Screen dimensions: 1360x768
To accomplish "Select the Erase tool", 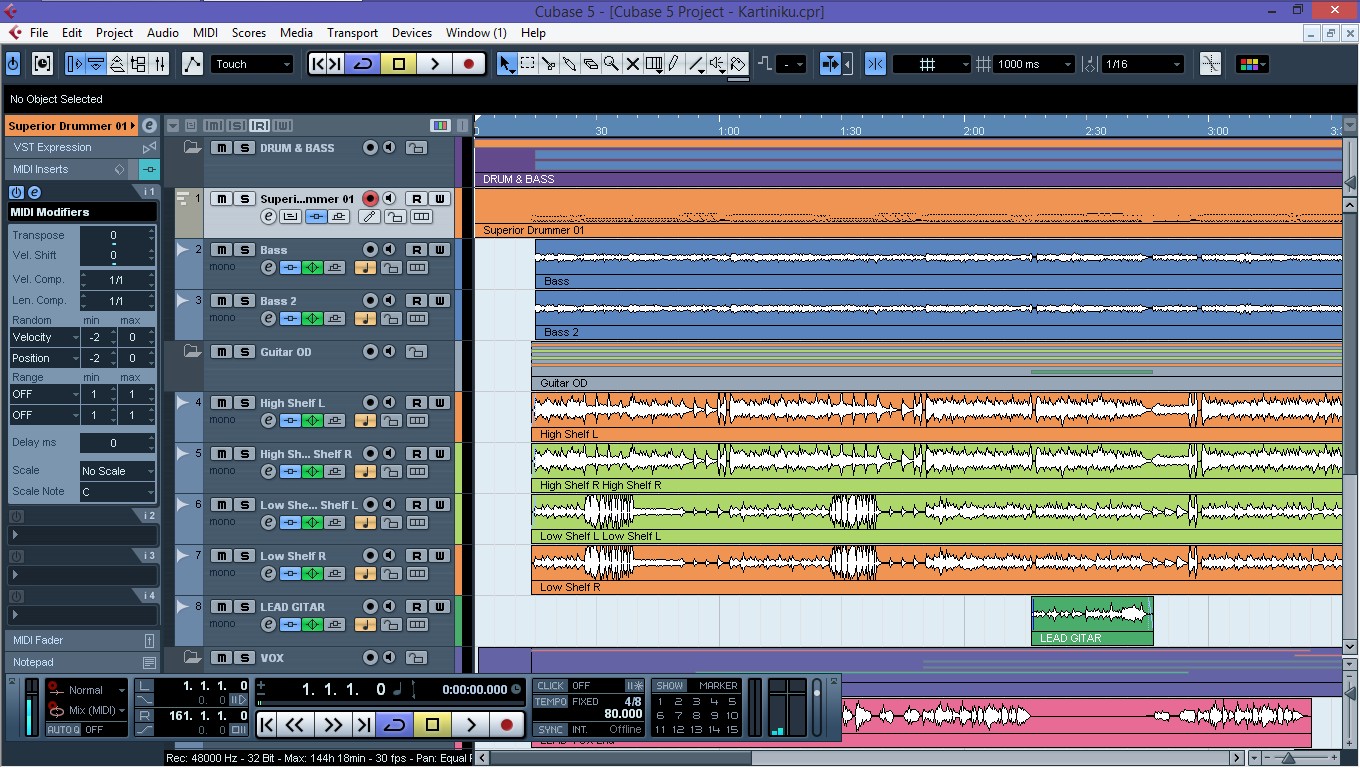I will 590,64.
